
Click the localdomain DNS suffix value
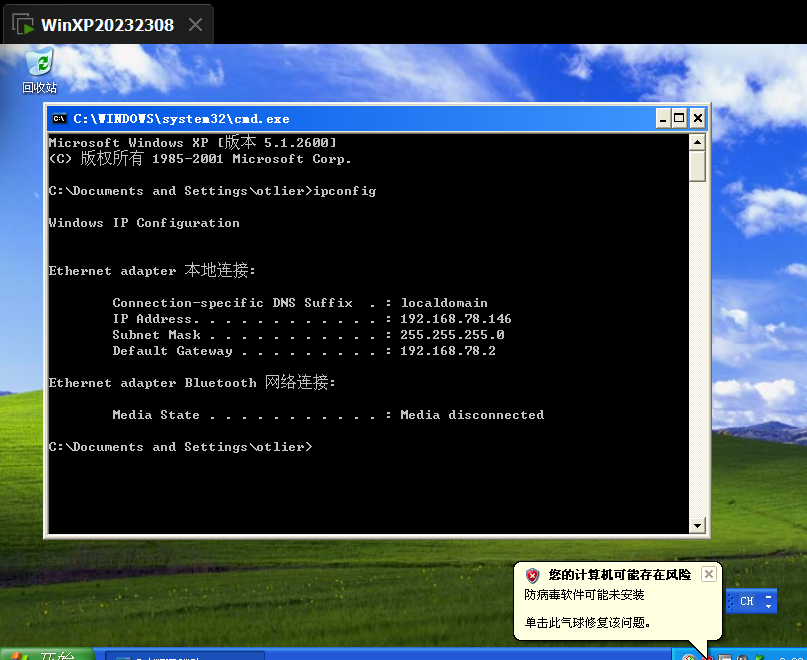click(444, 303)
